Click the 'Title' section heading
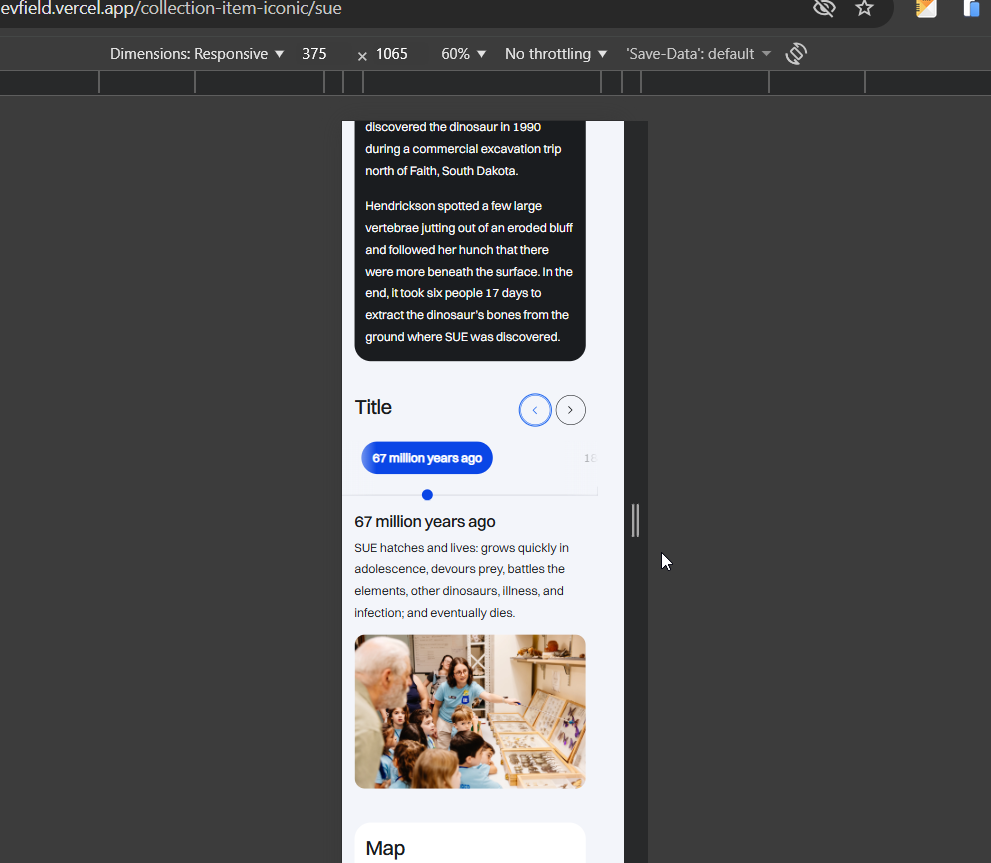This screenshot has height=863, width=991. [x=373, y=407]
